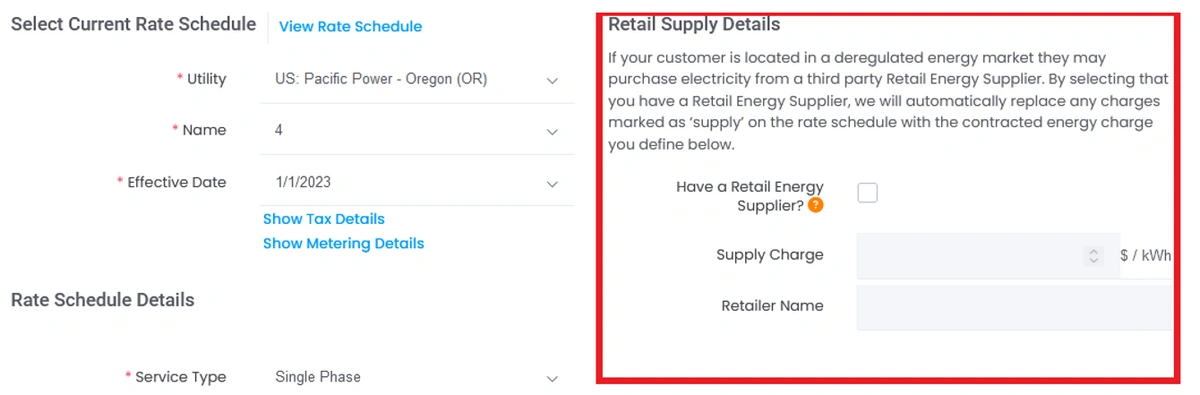Click the chevron arrow on the Name field
This screenshot has height=395, width=1200.
[x=552, y=131]
